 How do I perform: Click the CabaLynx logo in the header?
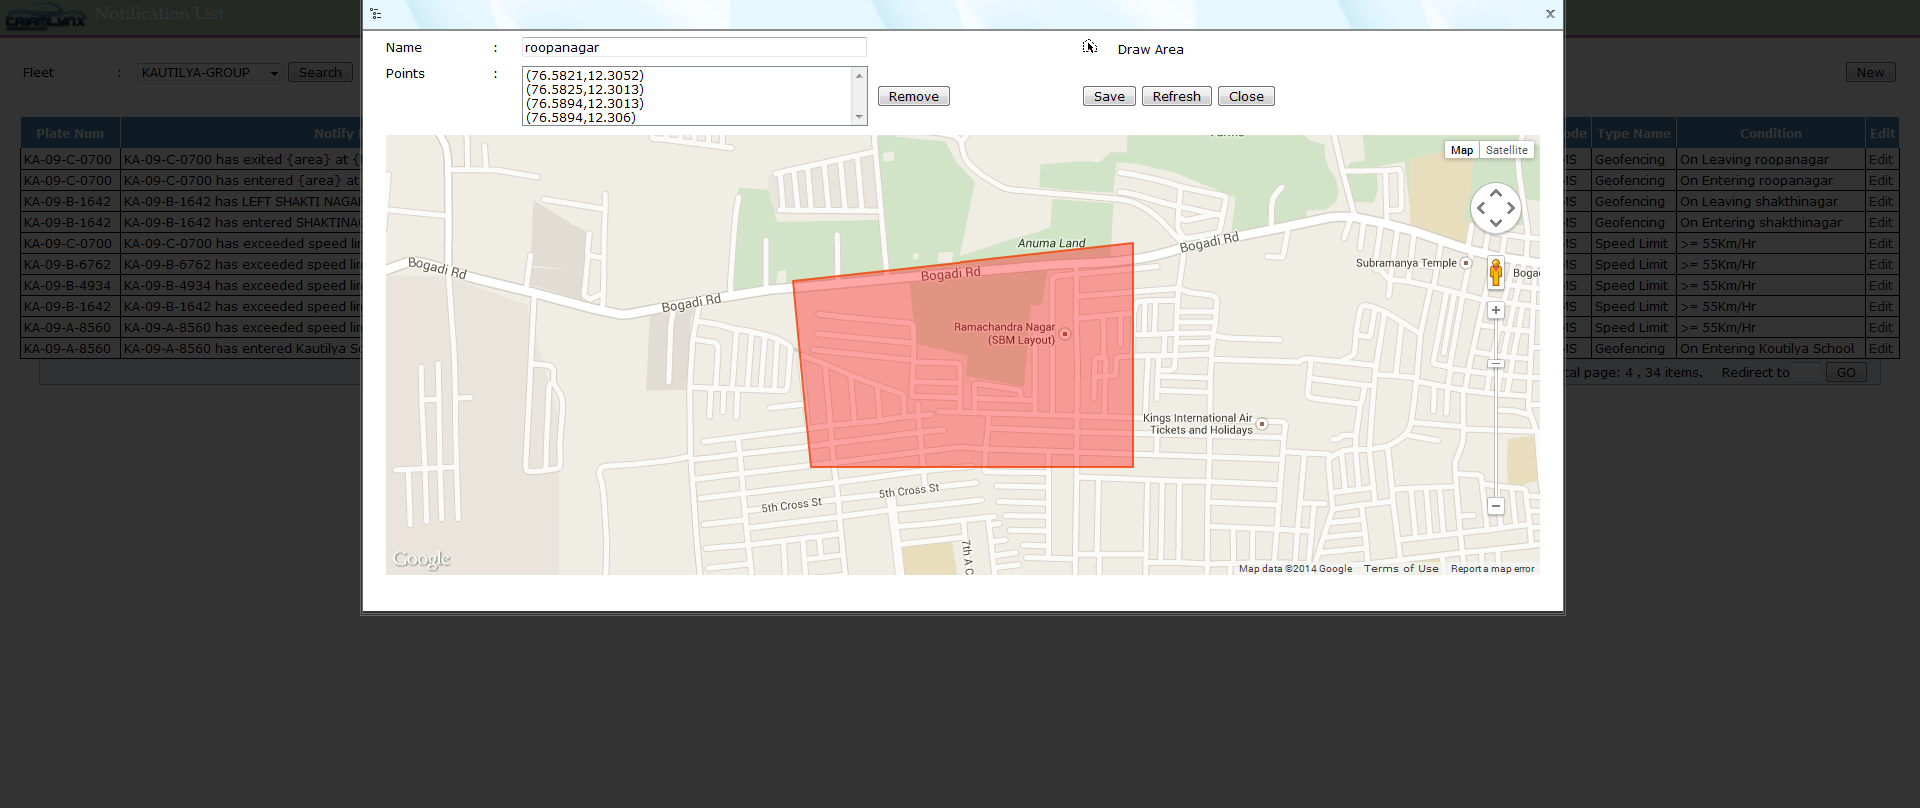tap(46, 18)
